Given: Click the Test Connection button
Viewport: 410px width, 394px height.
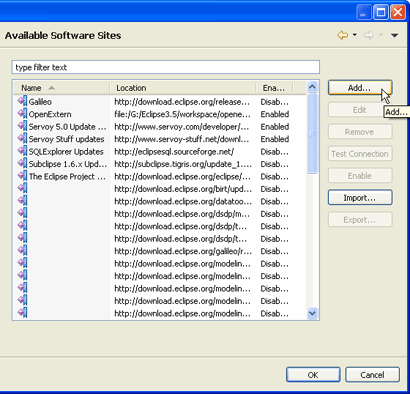Looking at the screenshot, I should click(x=360, y=154).
